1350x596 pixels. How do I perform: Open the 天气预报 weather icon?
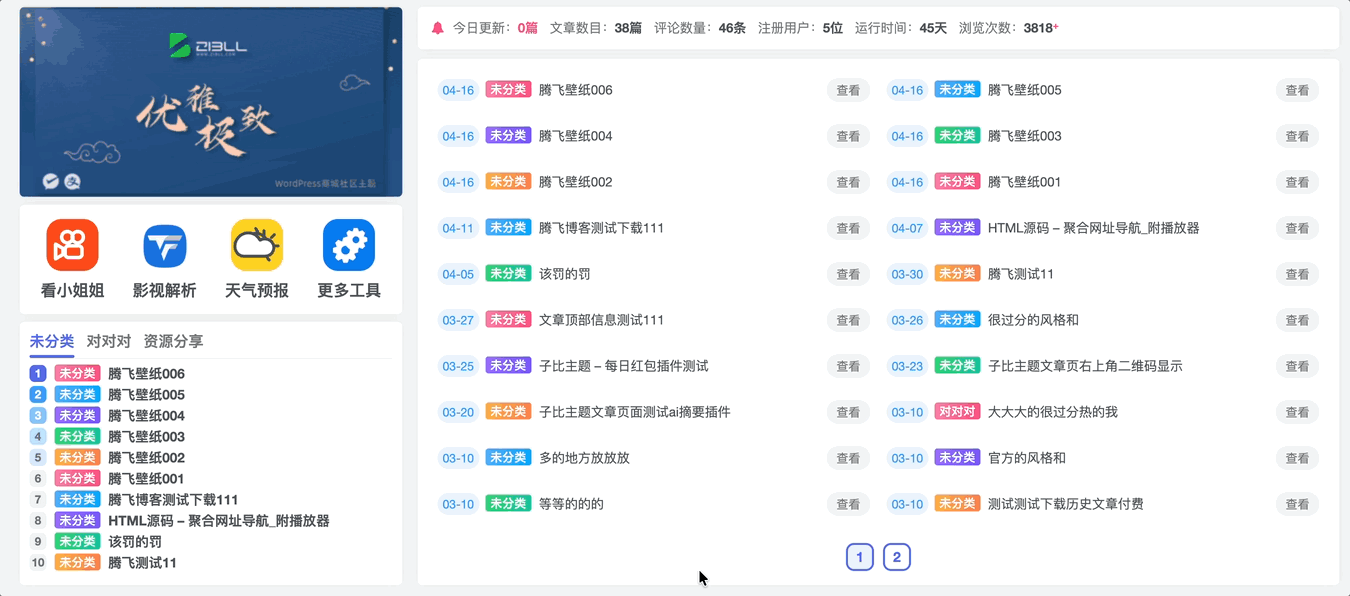click(x=257, y=245)
